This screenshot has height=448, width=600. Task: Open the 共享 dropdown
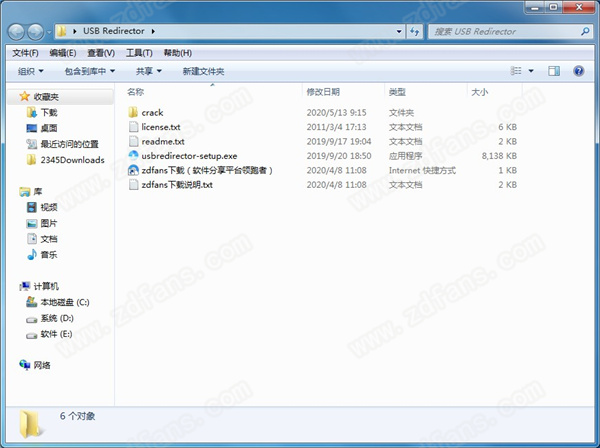[149, 71]
